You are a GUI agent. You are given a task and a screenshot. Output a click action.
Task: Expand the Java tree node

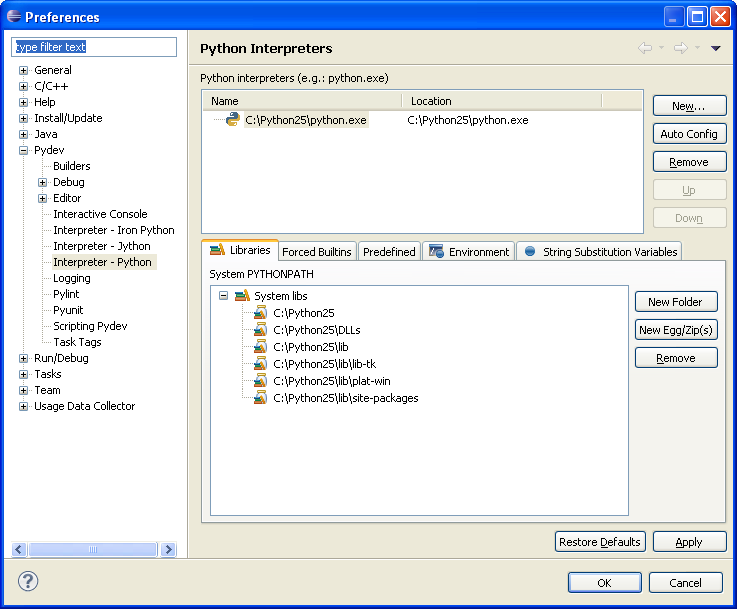point(23,134)
